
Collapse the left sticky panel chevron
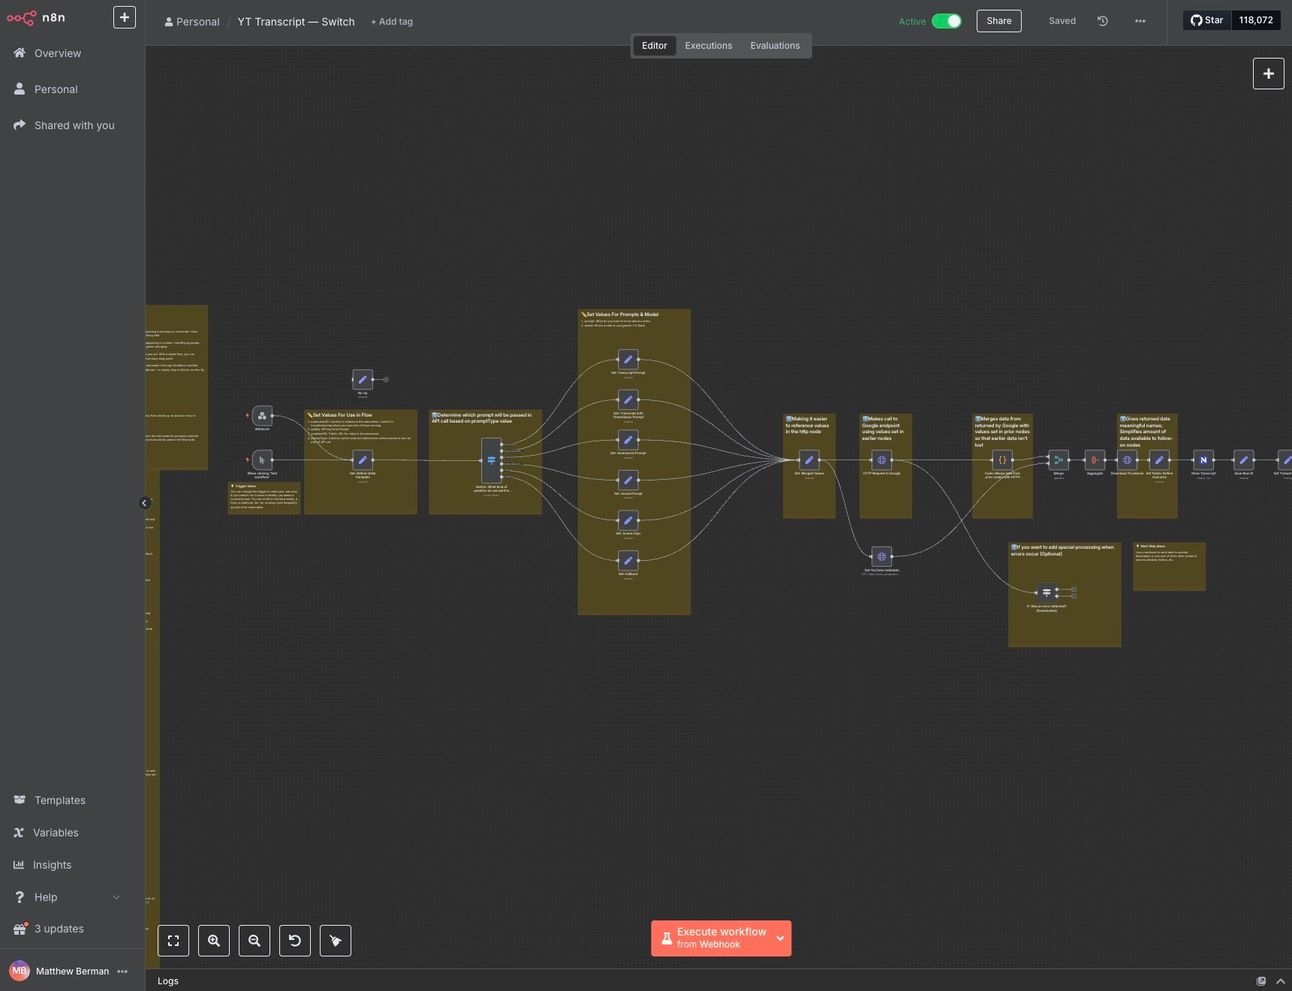coord(144,503)
